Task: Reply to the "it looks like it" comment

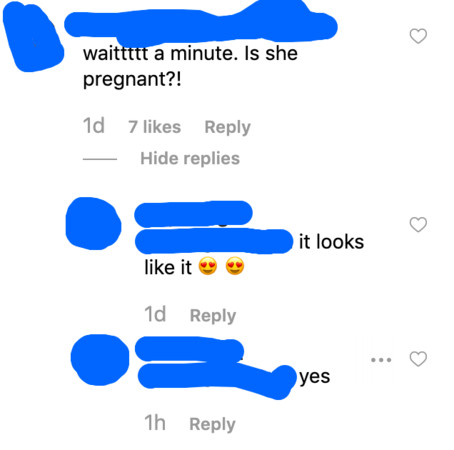Action: (x=213, y=315)
